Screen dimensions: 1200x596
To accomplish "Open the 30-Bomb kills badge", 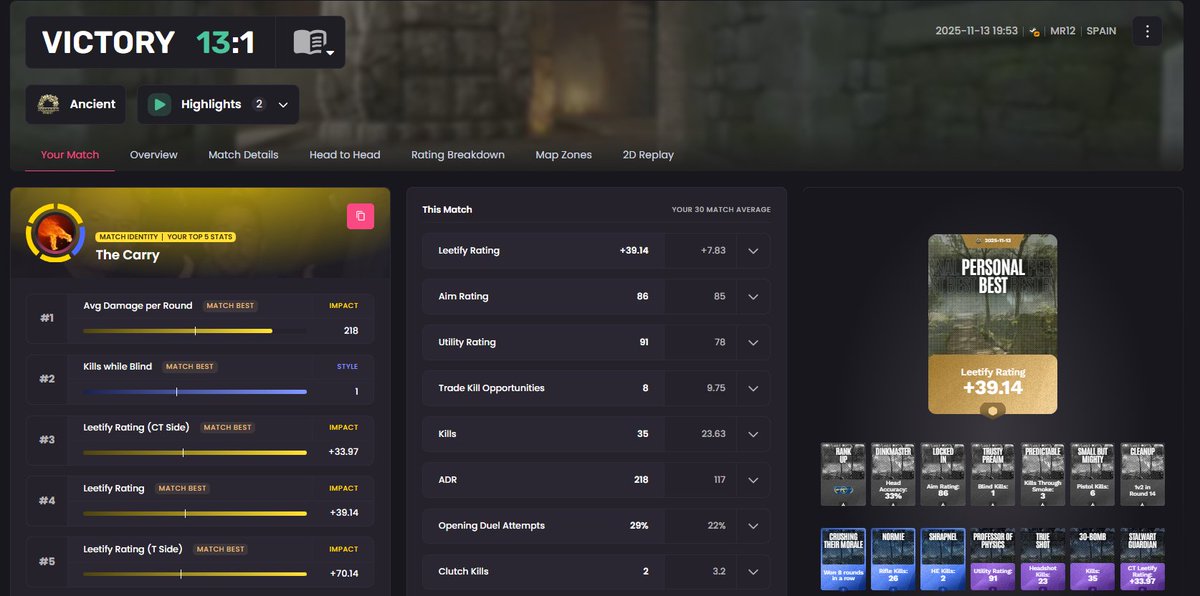I will point(1092,559).
